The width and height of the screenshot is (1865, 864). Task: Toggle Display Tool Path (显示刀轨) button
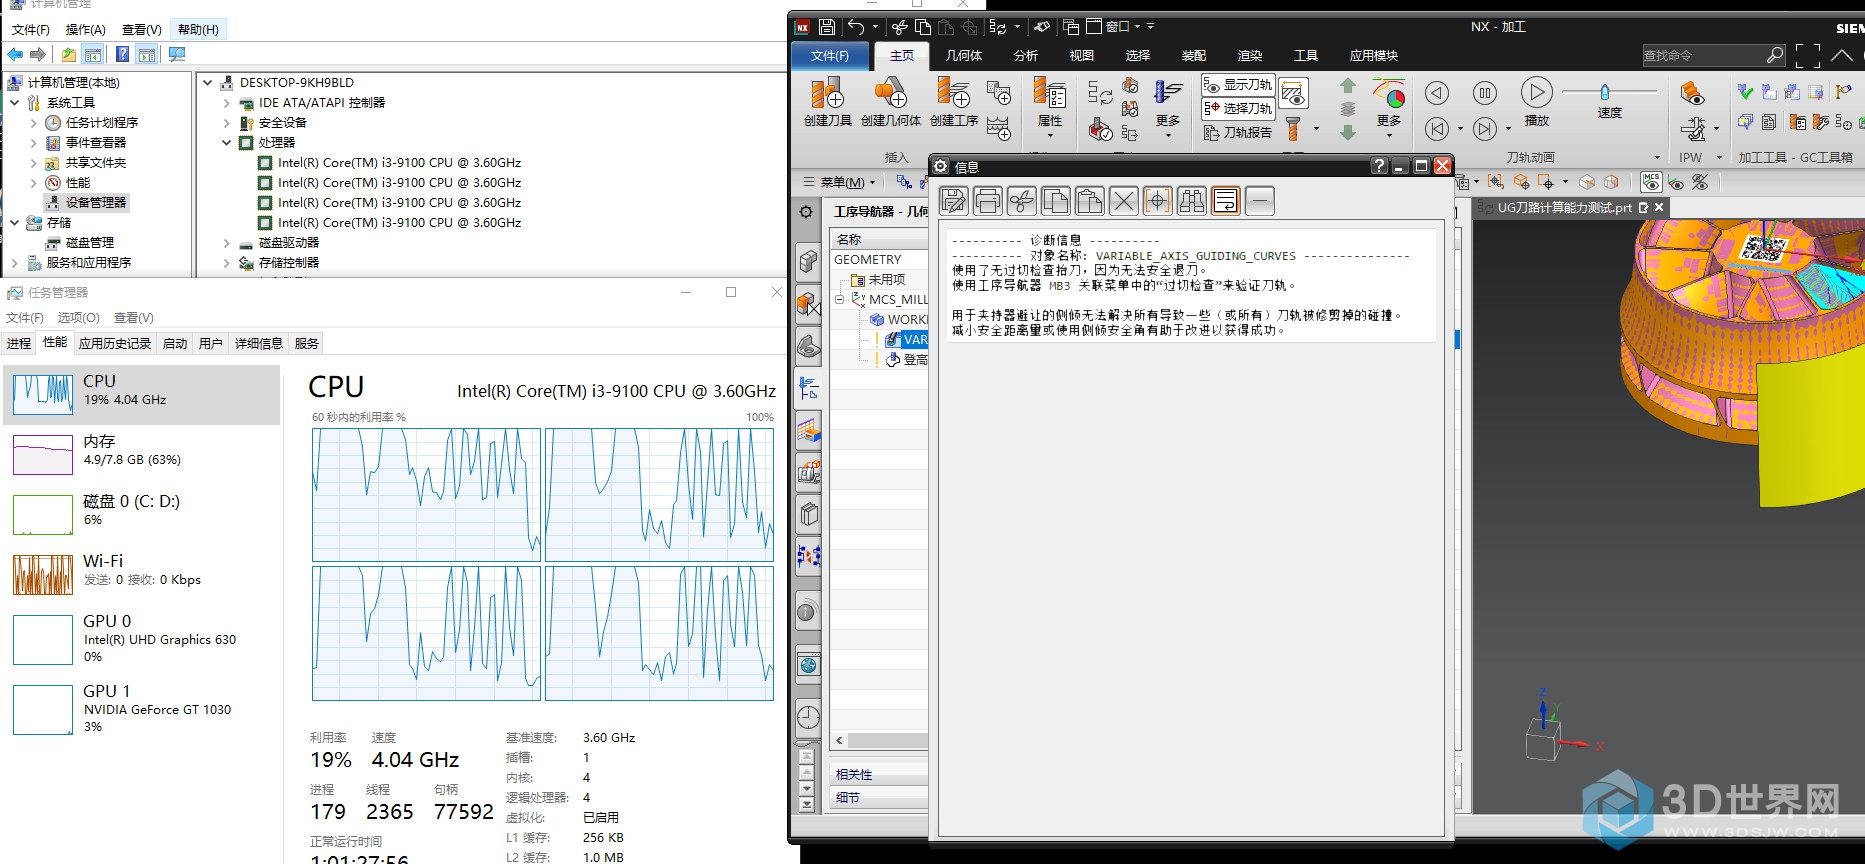[1238, 85]
